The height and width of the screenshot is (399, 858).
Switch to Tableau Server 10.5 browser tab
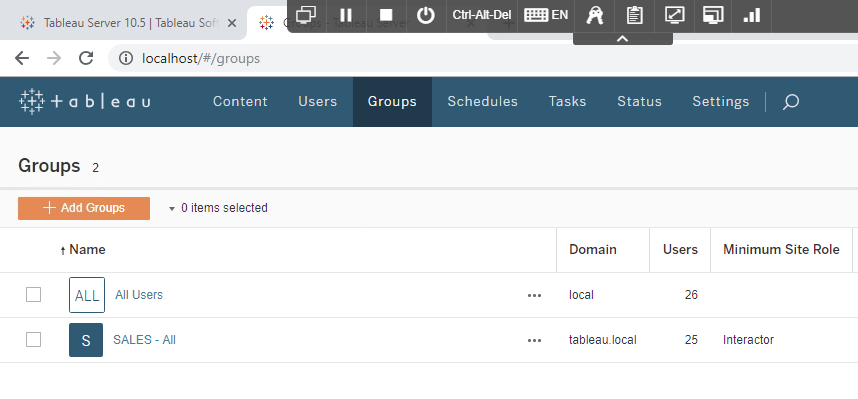[x=123, y=23]
